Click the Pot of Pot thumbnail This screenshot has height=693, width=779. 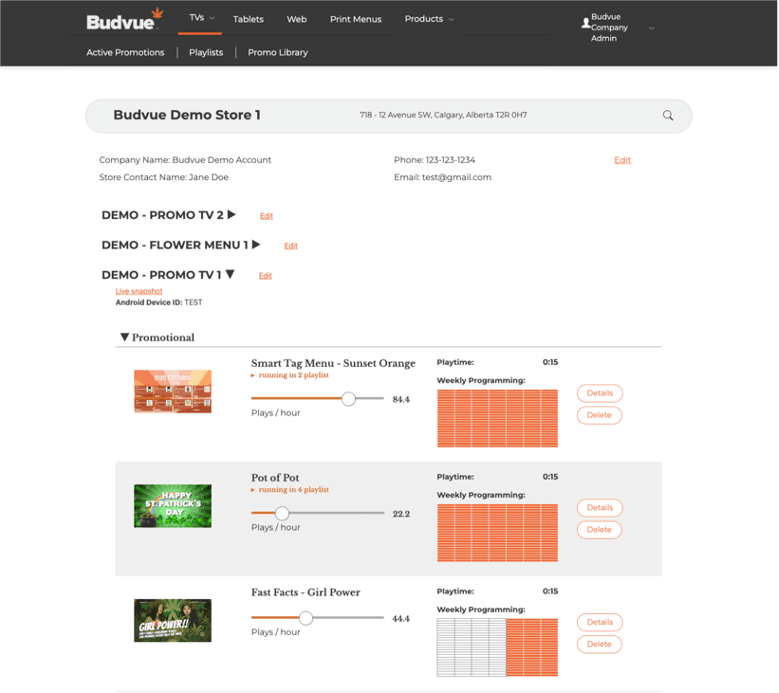172,506
